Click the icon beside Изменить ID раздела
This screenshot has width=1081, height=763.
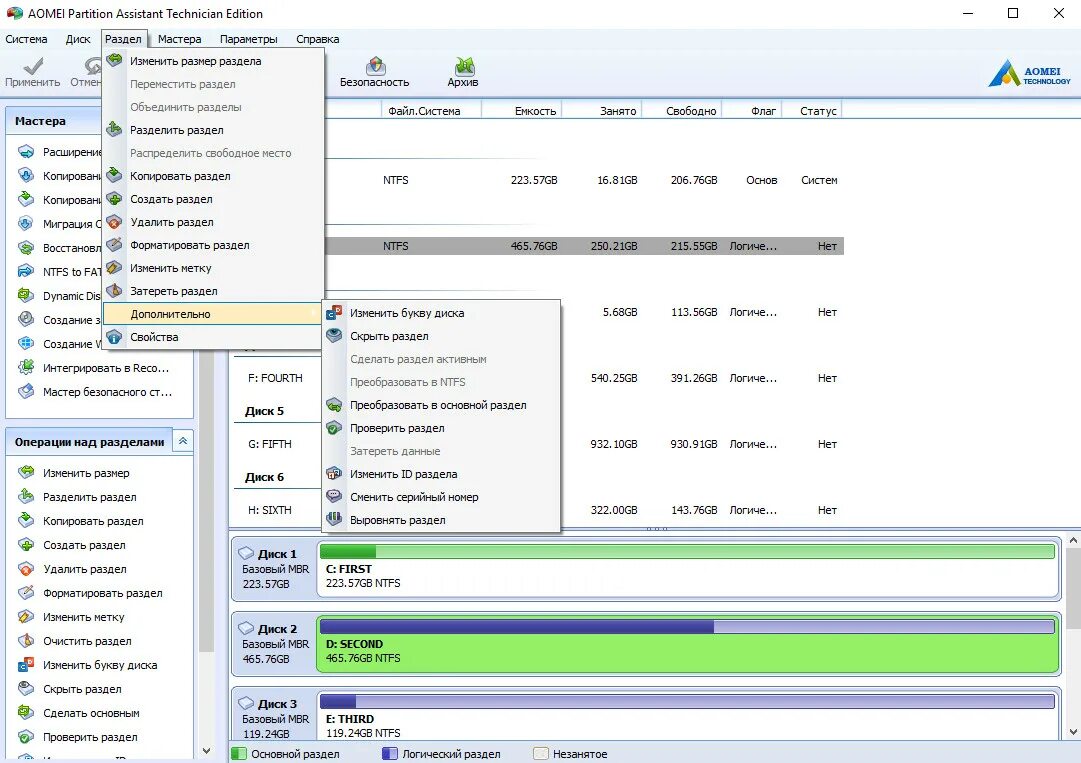pos(334,474)
